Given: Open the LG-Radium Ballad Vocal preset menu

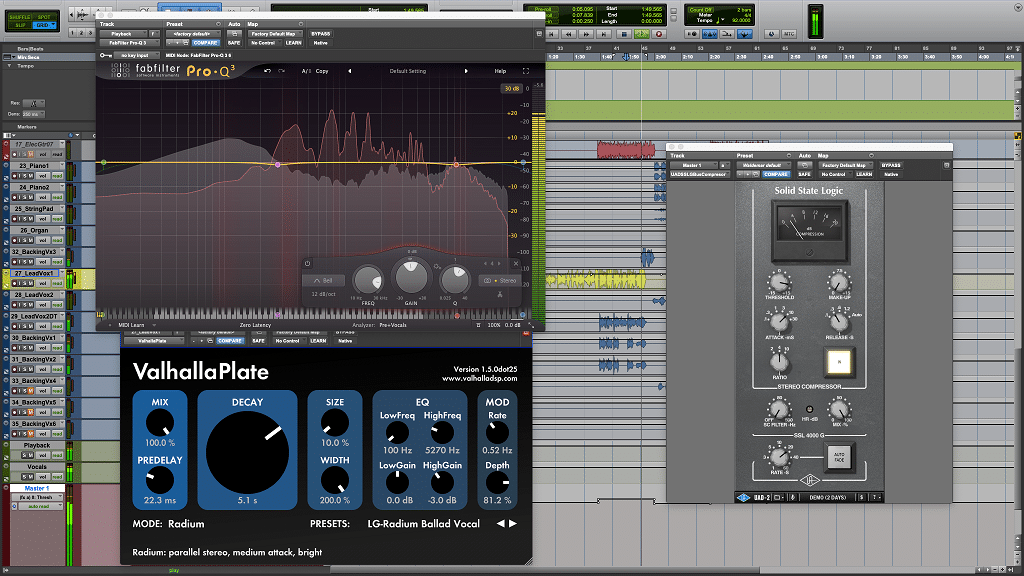Looking at the screenshot, I should pos(423,524).
